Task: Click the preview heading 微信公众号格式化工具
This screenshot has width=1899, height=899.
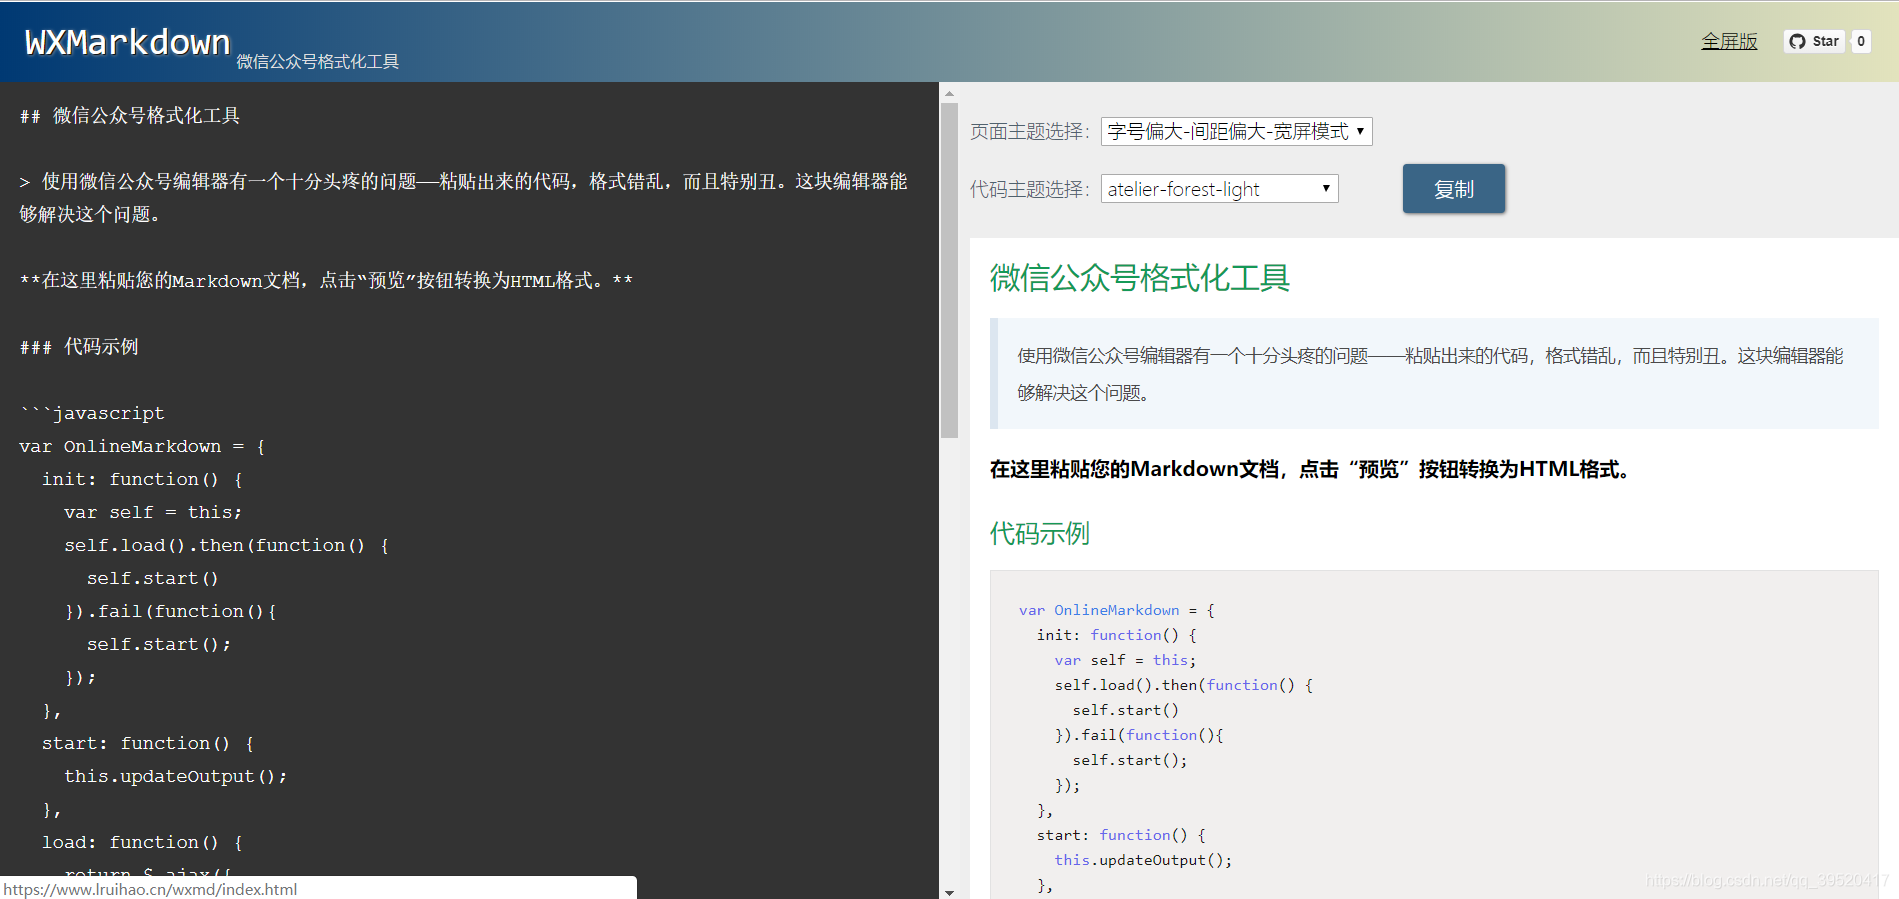Action: point(1140,278)
